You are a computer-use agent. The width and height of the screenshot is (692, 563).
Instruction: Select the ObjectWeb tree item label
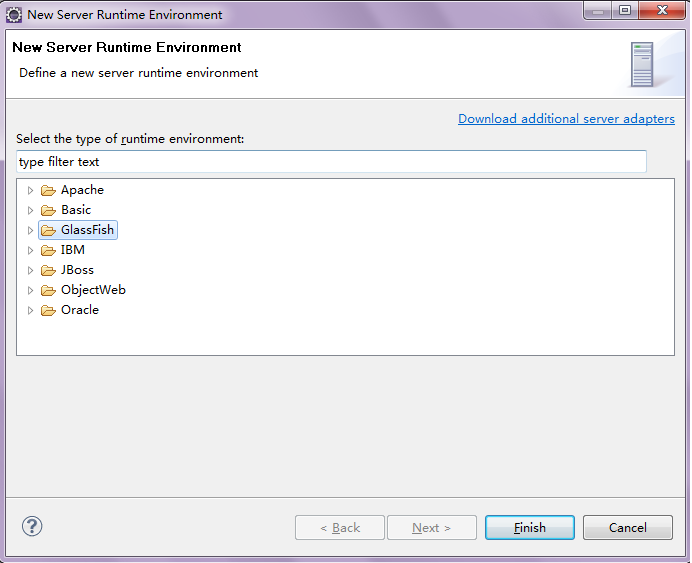click(x=93, y=290)
